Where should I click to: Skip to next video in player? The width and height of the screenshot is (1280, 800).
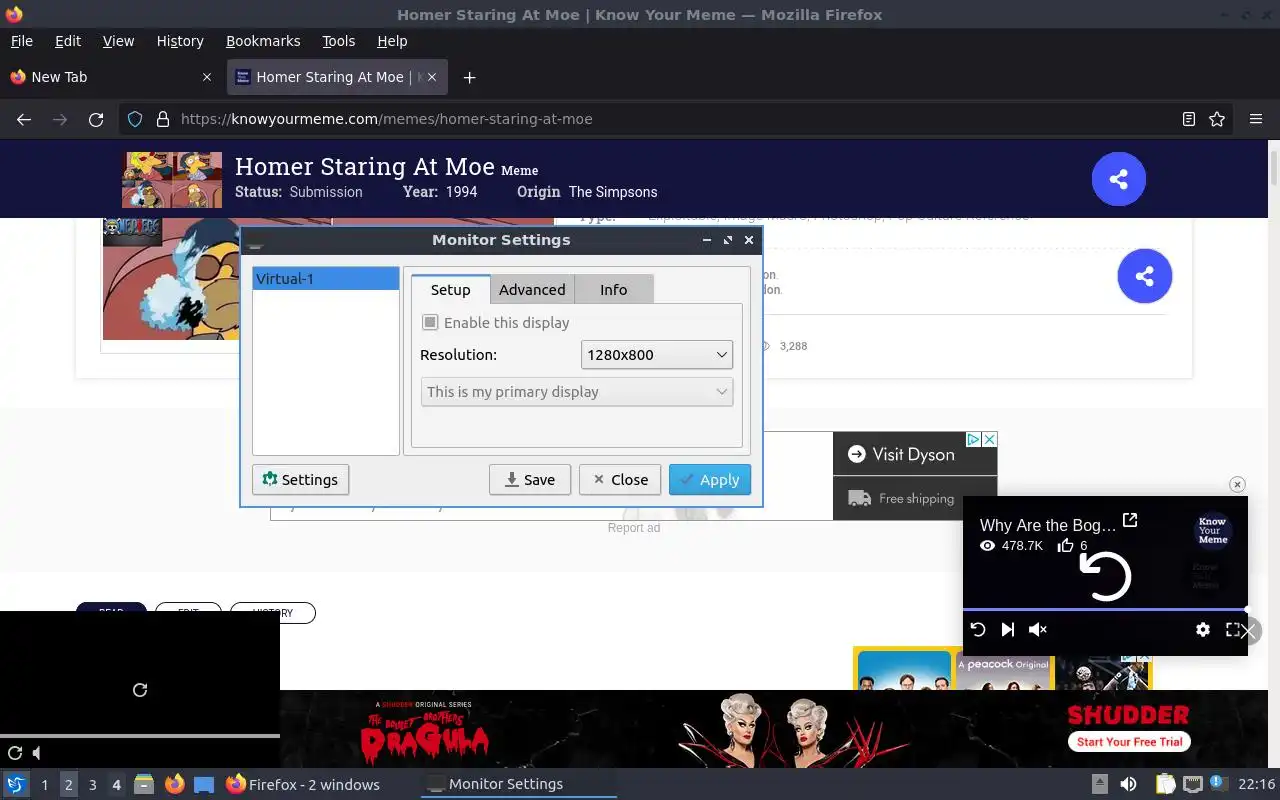1008,629
